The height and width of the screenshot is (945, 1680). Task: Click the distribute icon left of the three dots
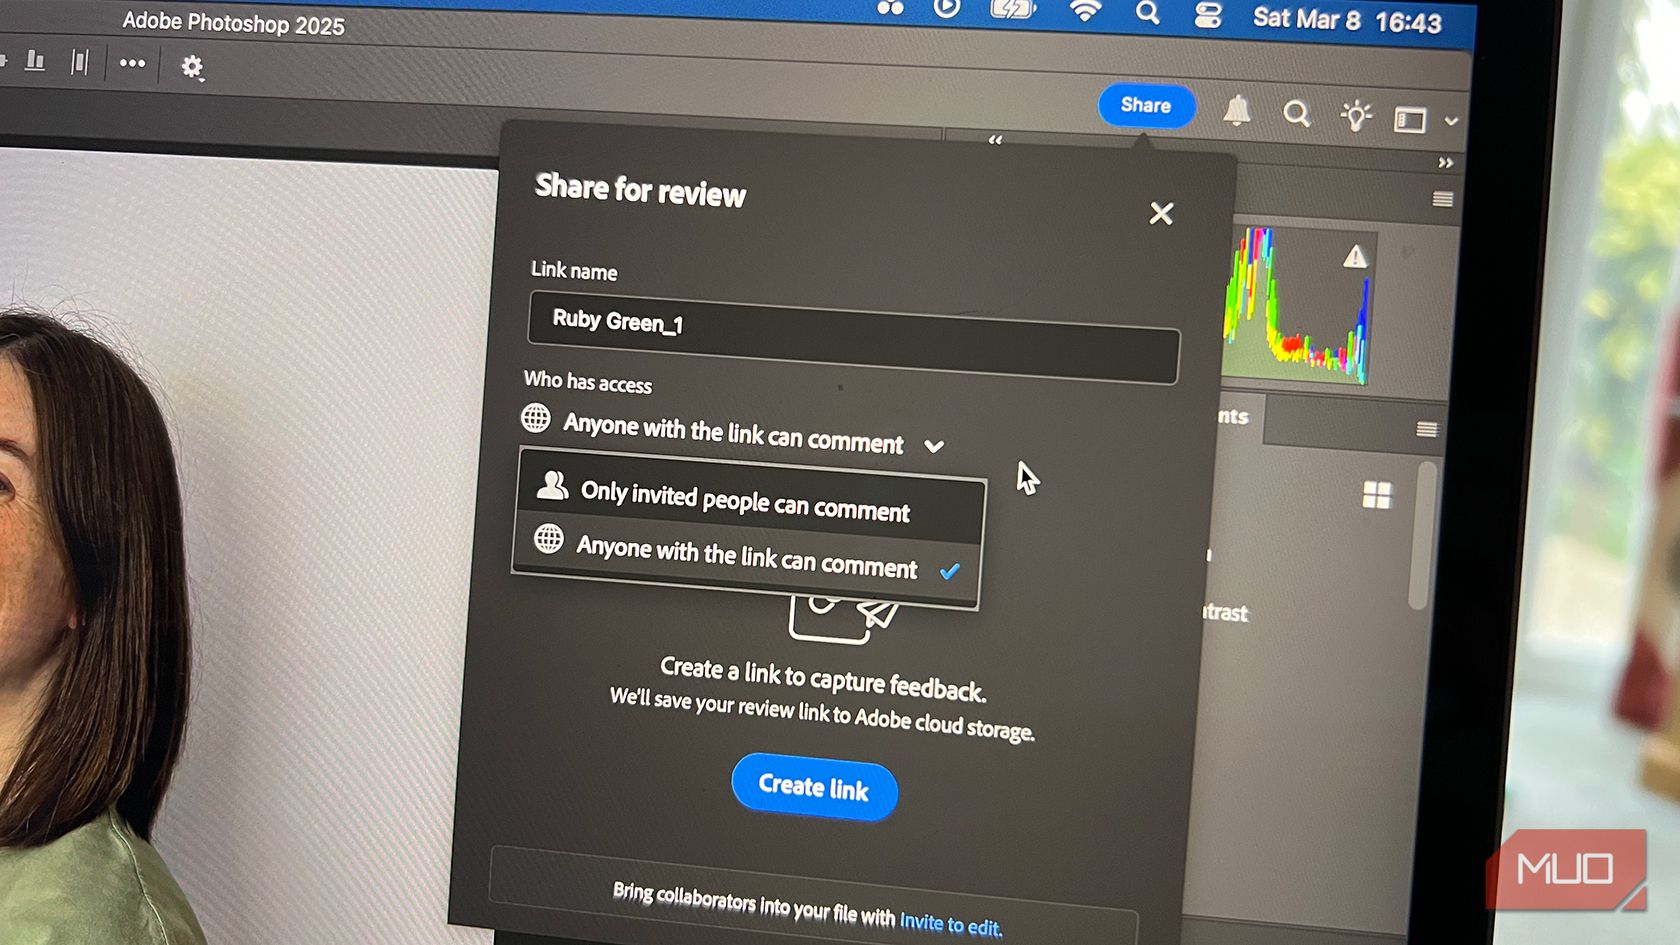pos(80,62)
